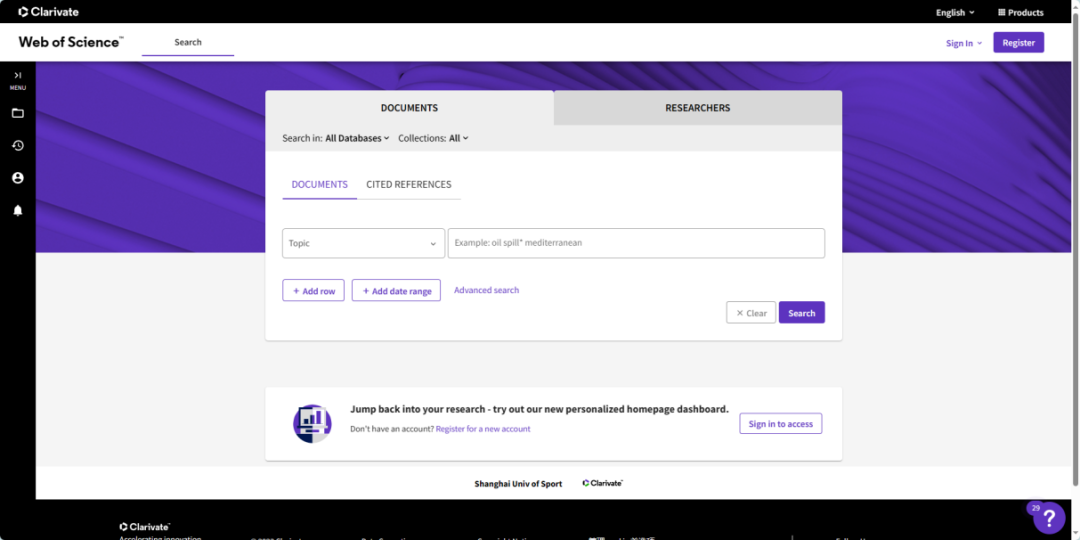
Task: Click the Clear button
Action: [x=751, y=313]
